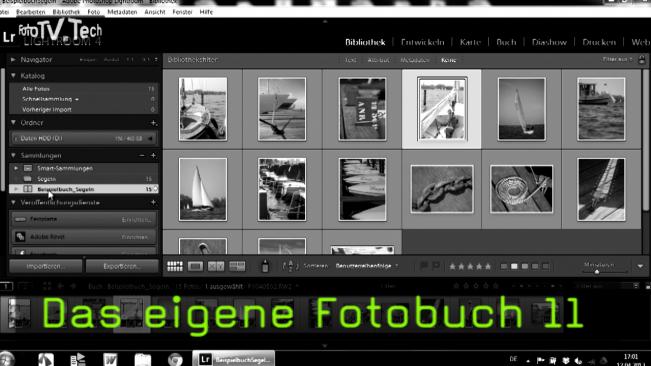Switch to grid view in the toolbar
Viewport: 651px width, 366px height.
pyautogui.click(x=175, y=266)
